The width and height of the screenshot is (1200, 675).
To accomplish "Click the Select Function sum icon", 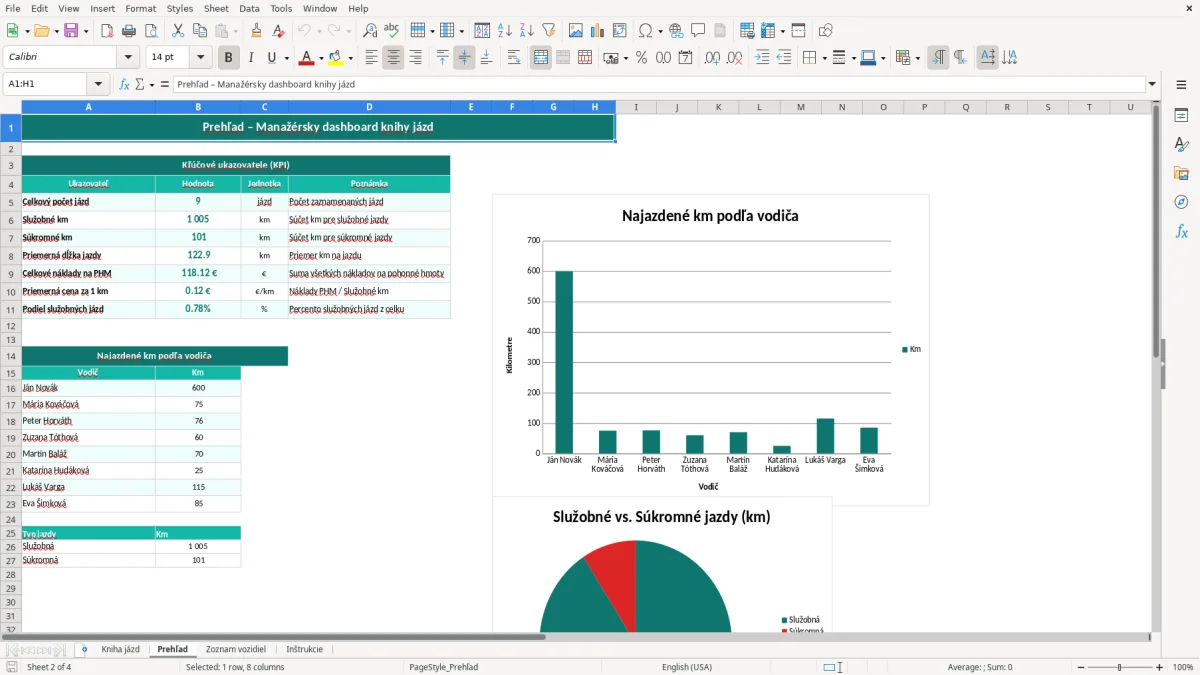I will coord(140,84).
